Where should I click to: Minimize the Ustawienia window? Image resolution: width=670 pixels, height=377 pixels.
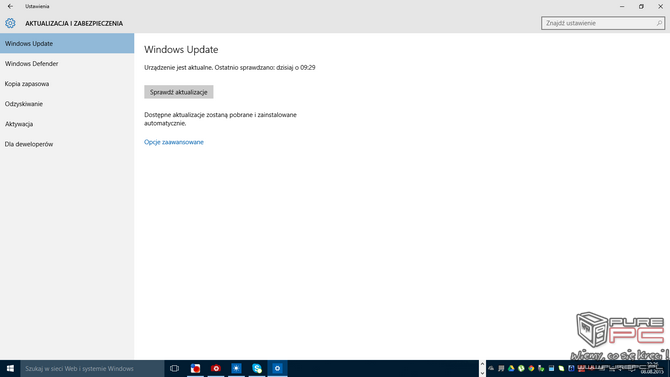(622, 6)
